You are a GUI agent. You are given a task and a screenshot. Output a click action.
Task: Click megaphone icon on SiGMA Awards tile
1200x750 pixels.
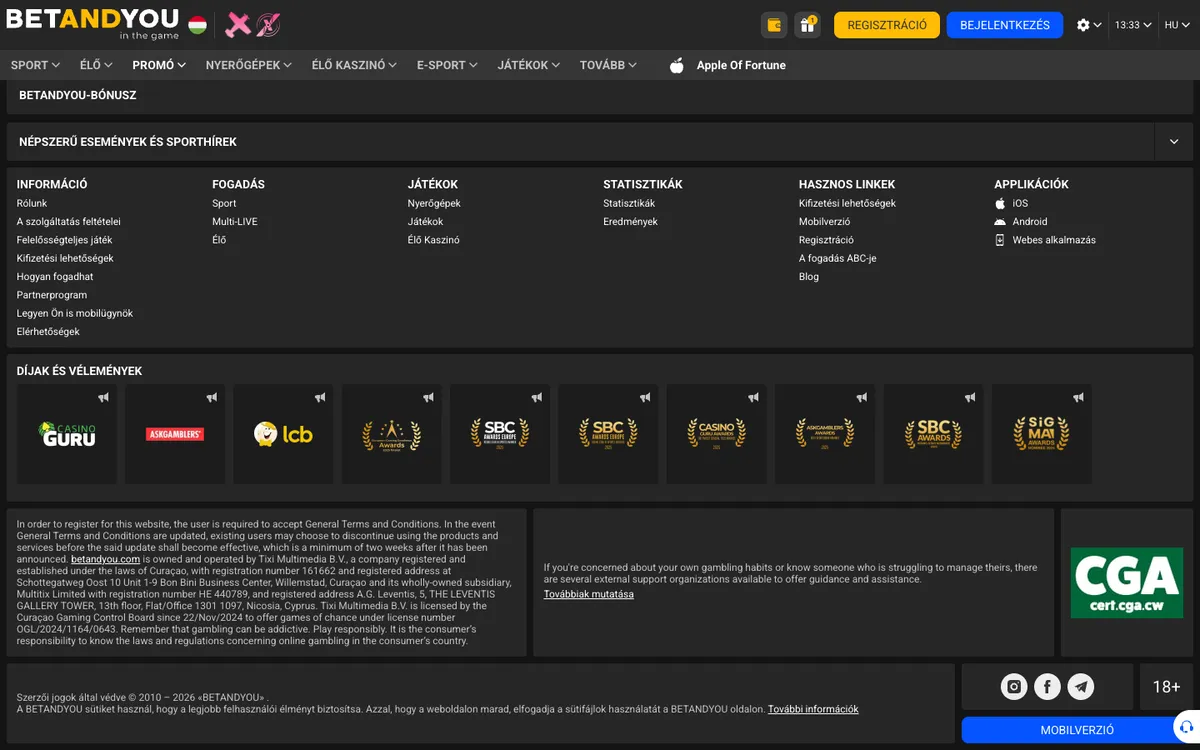point(1078,398)
